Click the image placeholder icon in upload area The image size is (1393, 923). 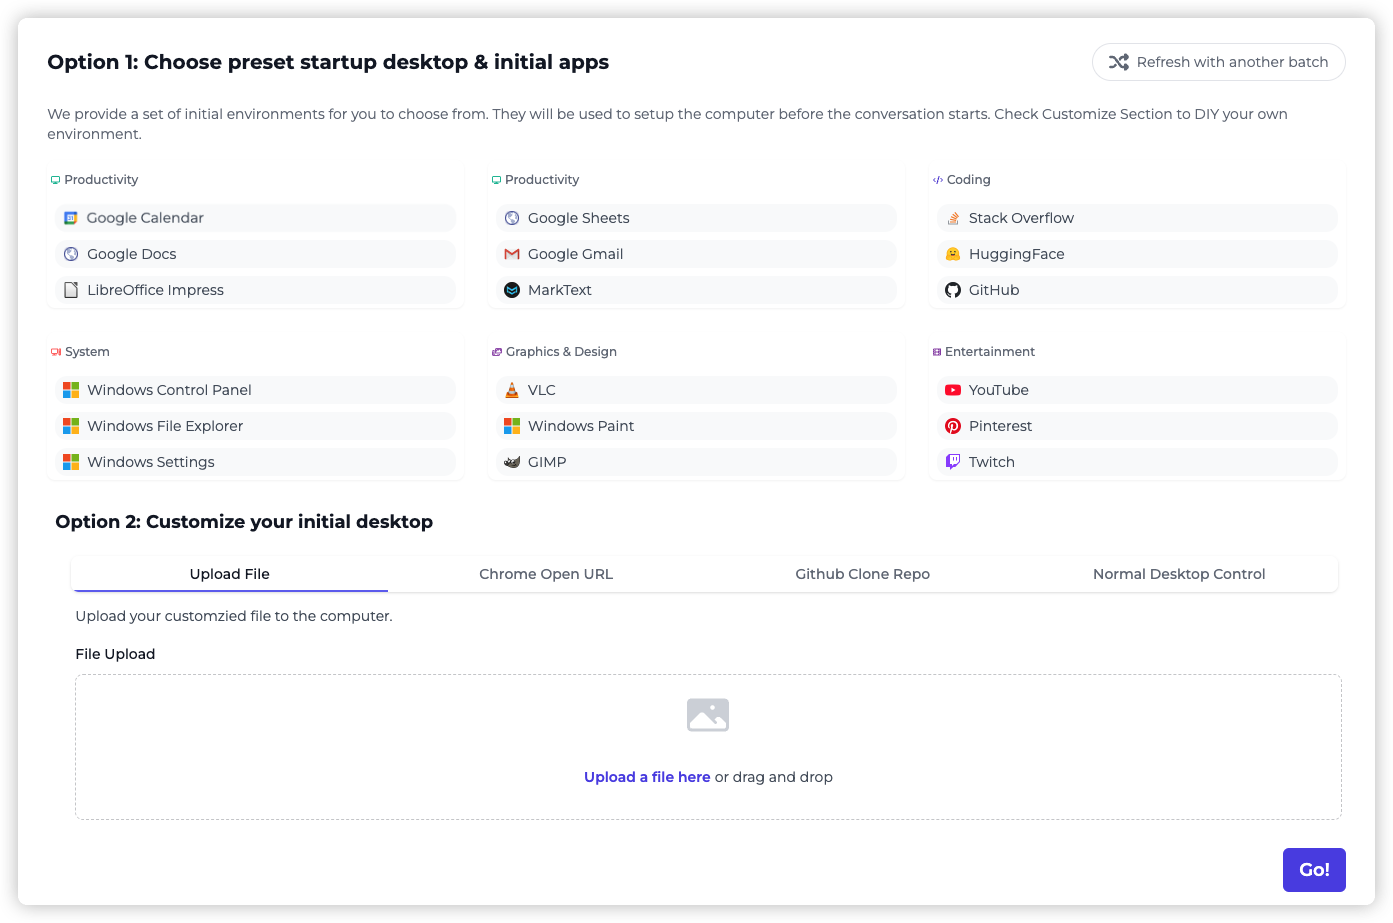pyautogui.click(x=708, y=715)
